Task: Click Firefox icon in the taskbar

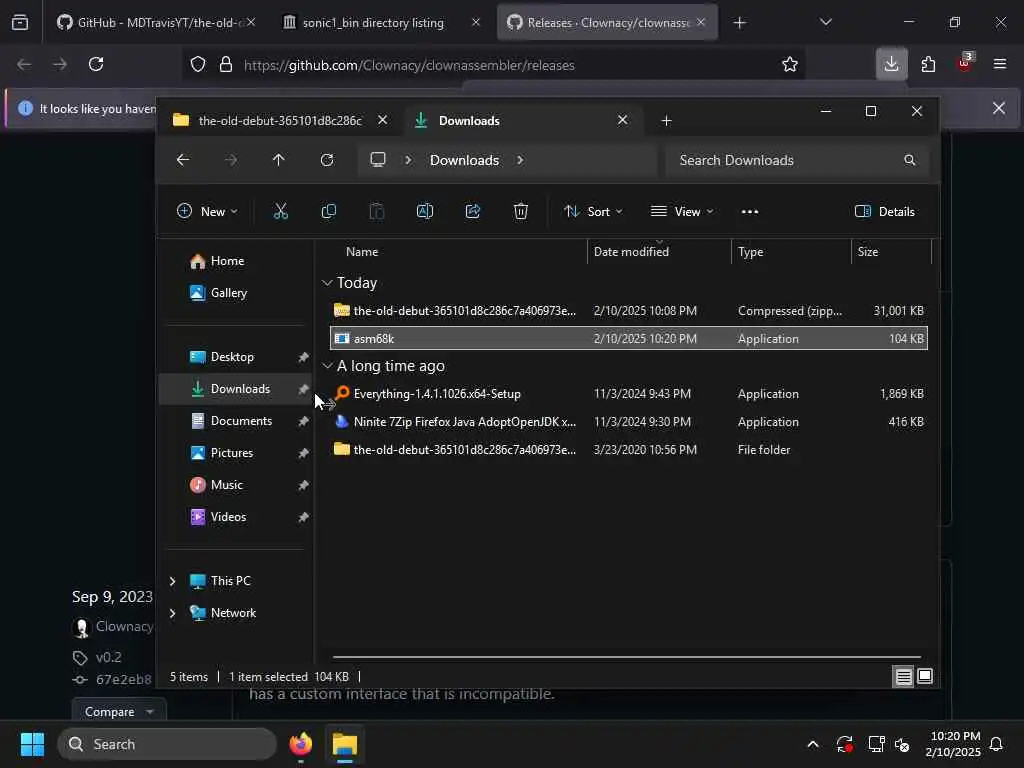Action: [301, 744]
